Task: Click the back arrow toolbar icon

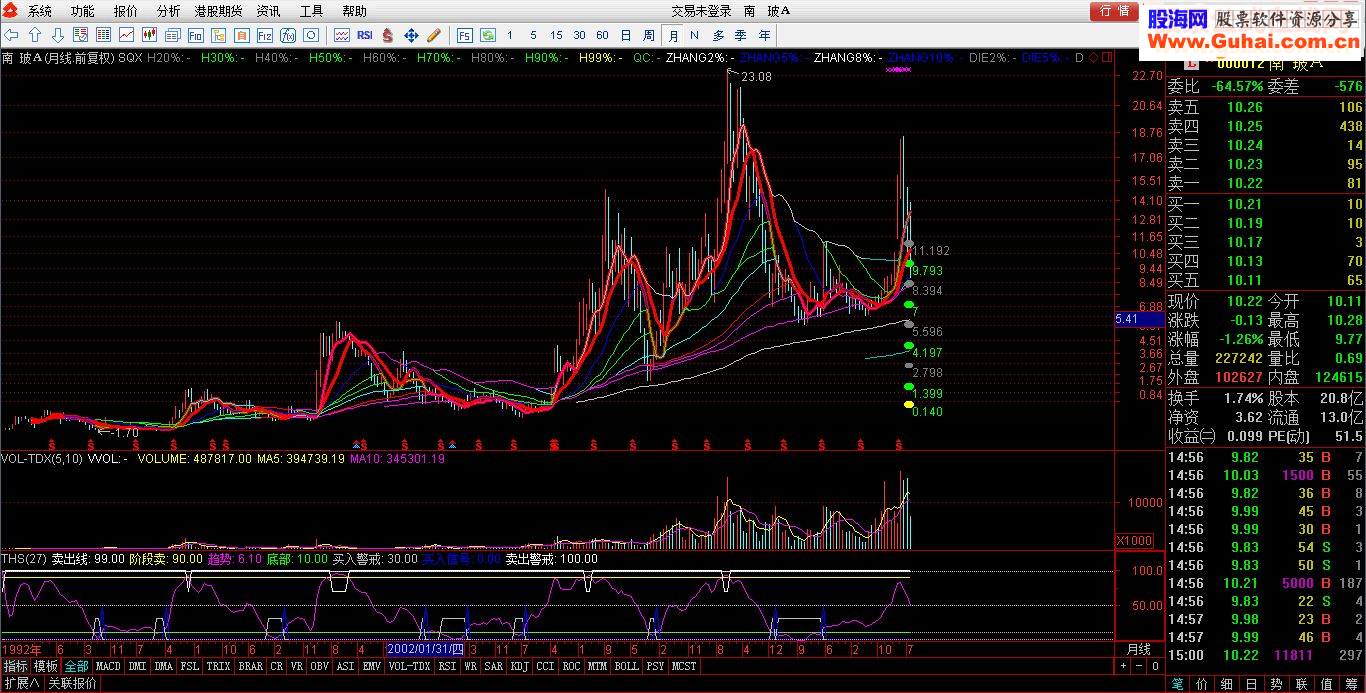Action: 11,35
